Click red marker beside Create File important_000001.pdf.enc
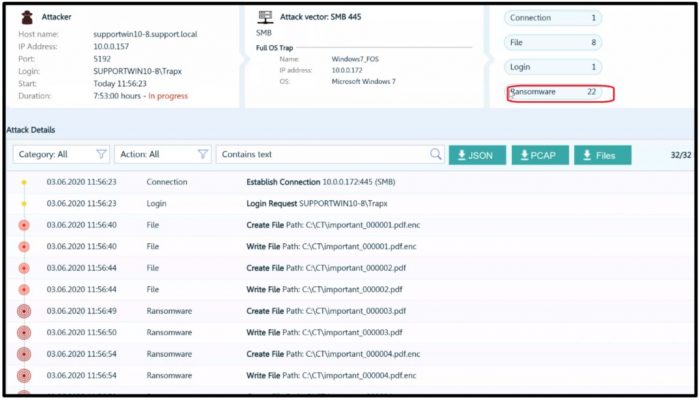 pyautogui.click(x=24, y=225)
